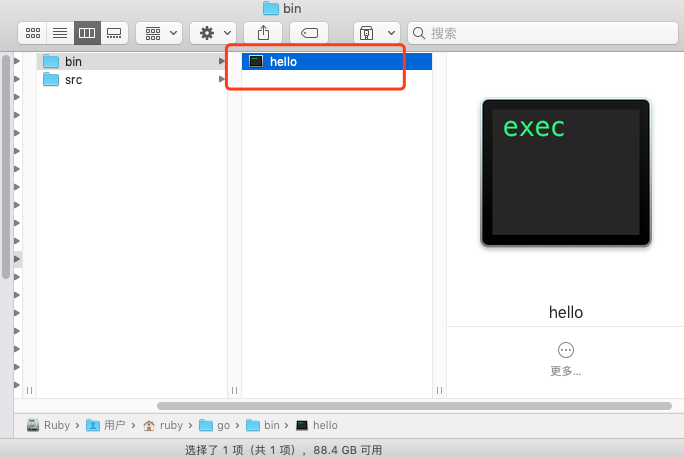Switch to gallery view in the toolbar
684x457 pixels.
point(114,33)
